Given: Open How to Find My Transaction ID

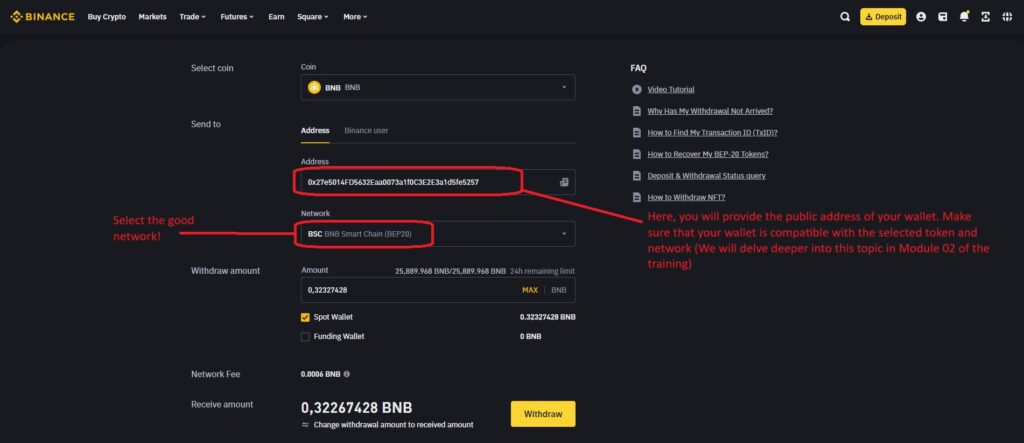Looking at the screenshot, I should click(x=712, y=133).
